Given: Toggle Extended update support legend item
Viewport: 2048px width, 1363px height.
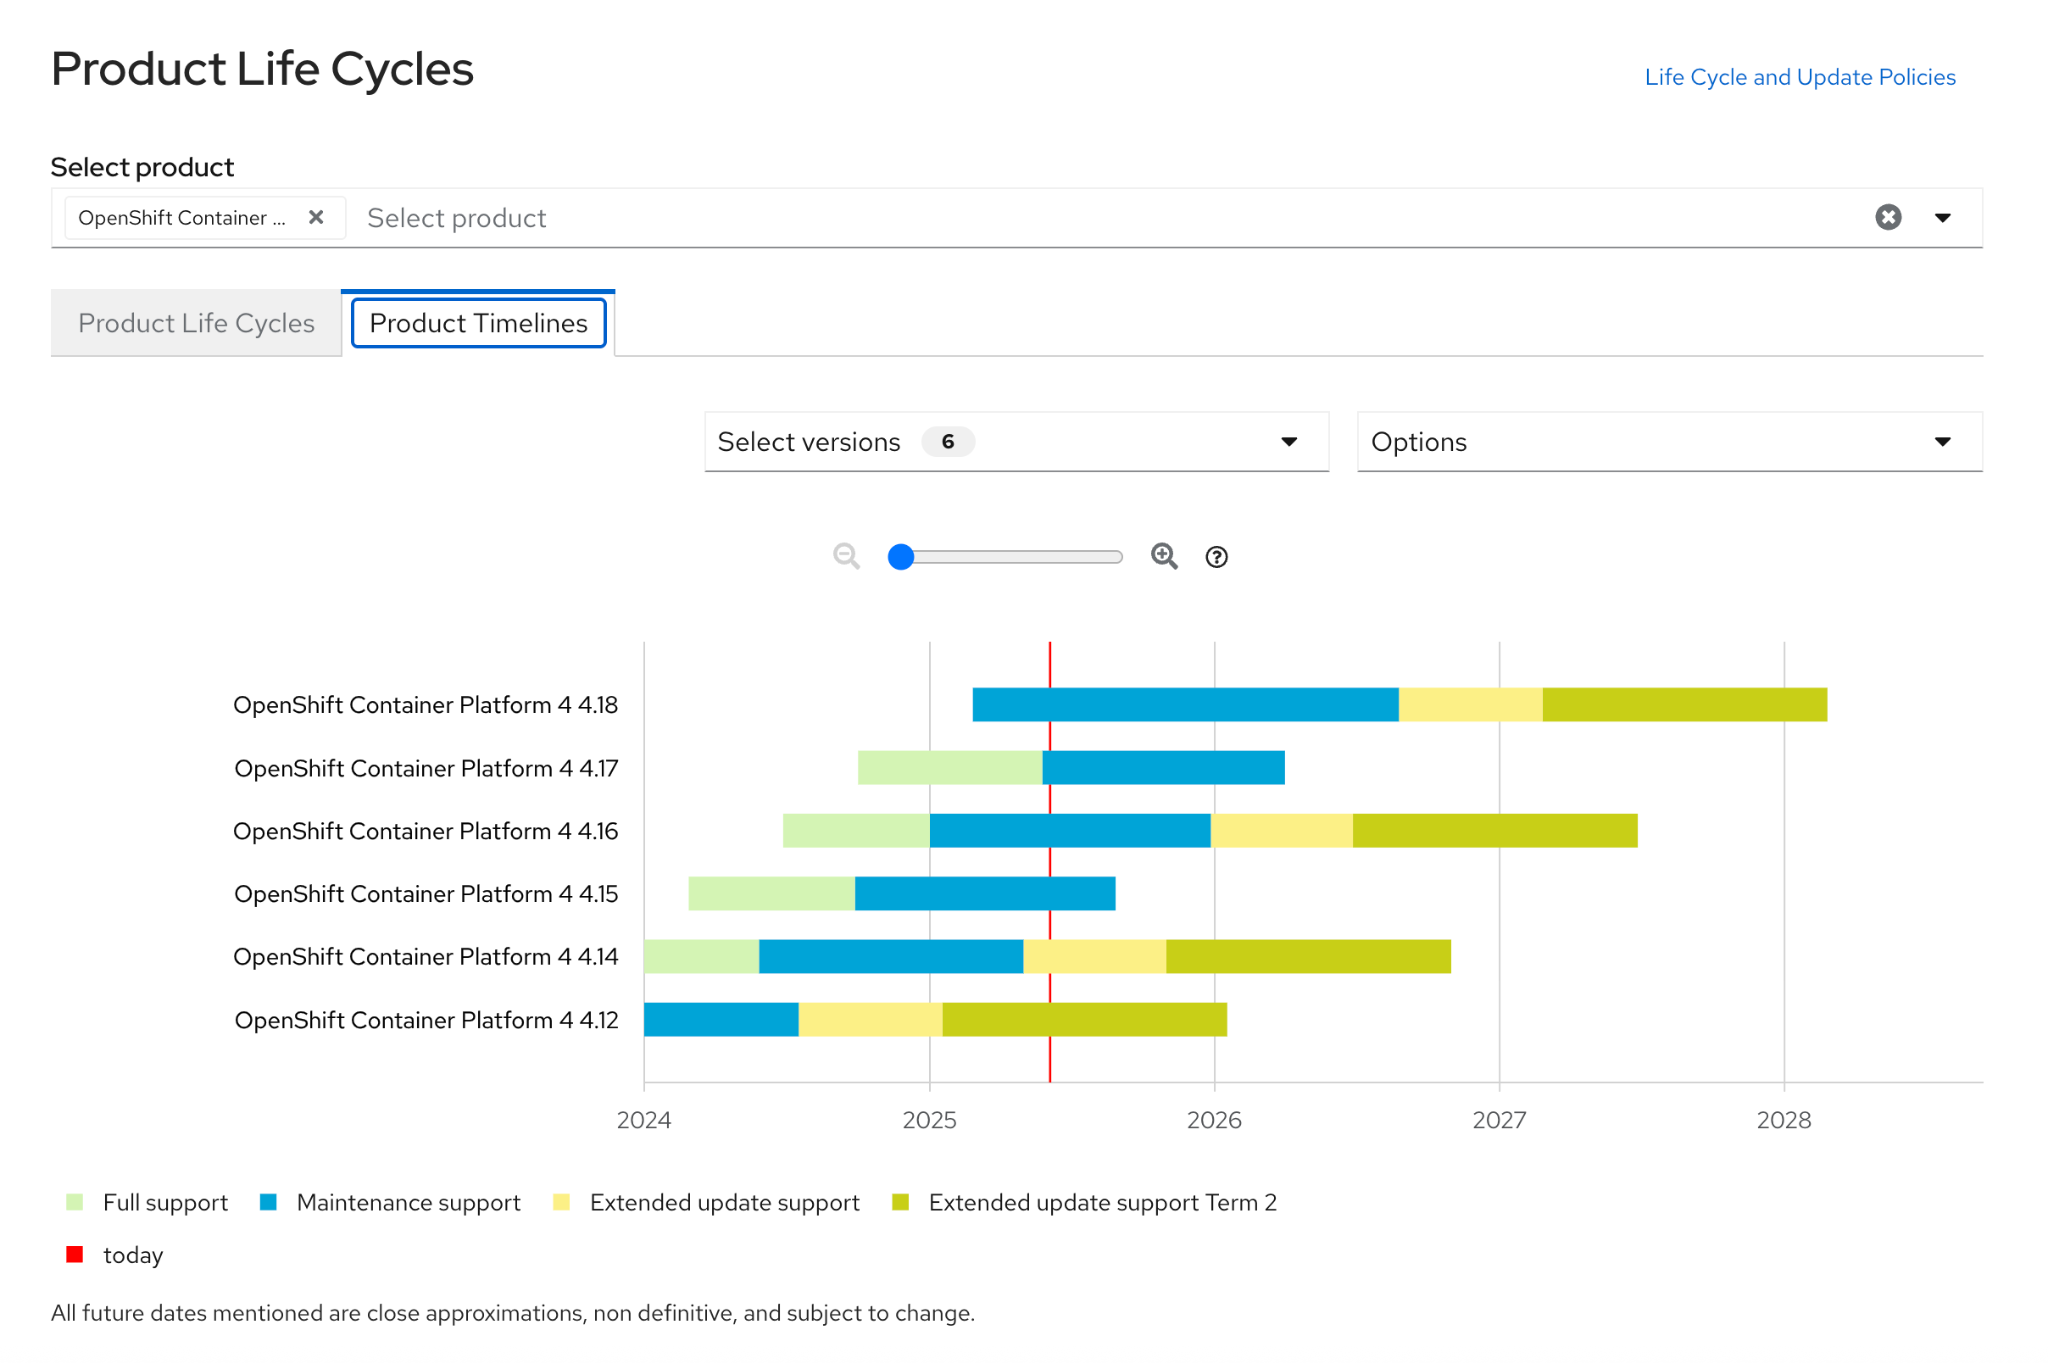Looking at the screenshot, I should pyautogui.click(x=562, y=1202).
